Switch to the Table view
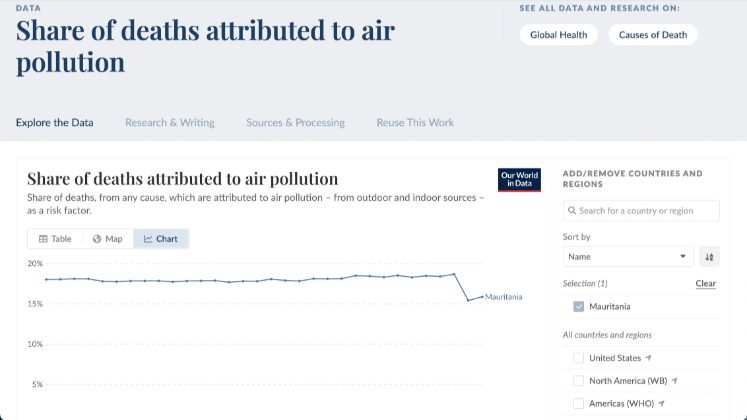The image size is (747, 420). [56, 239]
